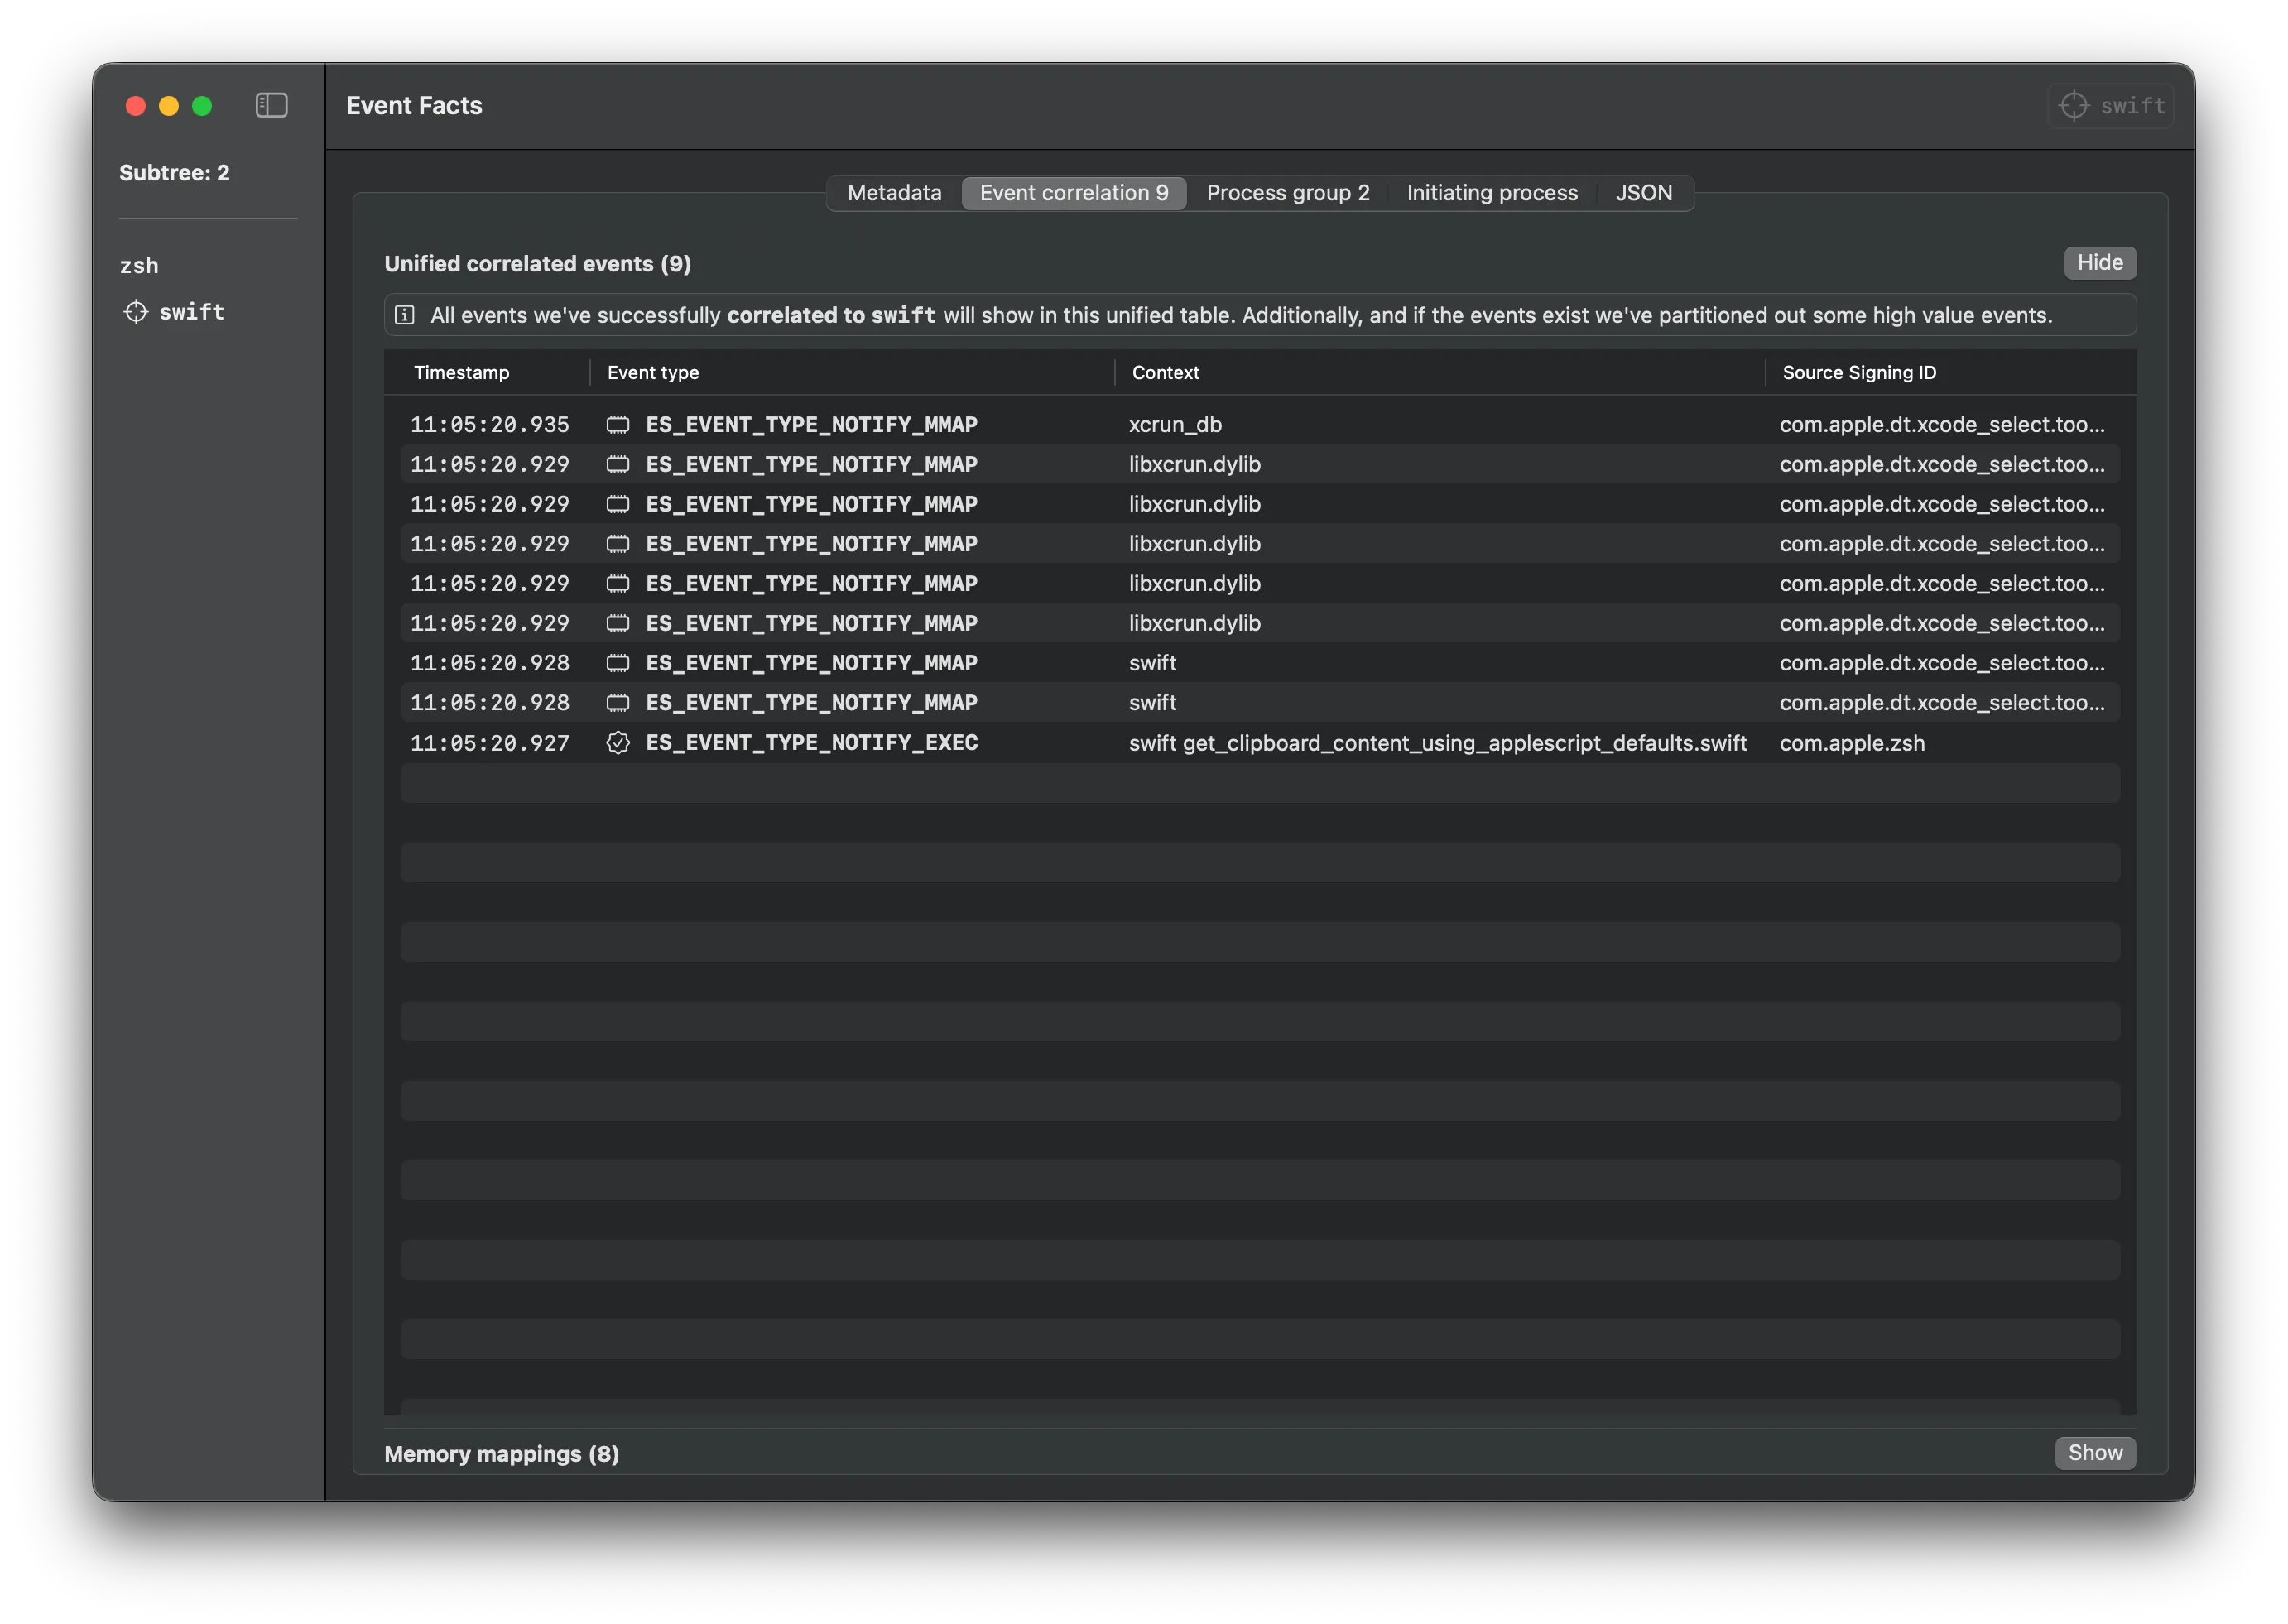Toggle the sidebar panel icon

tap(271, 105)
